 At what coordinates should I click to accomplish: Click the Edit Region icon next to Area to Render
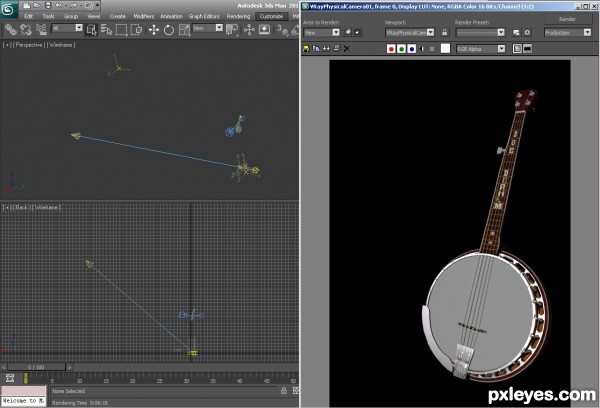tap(347, 32)
